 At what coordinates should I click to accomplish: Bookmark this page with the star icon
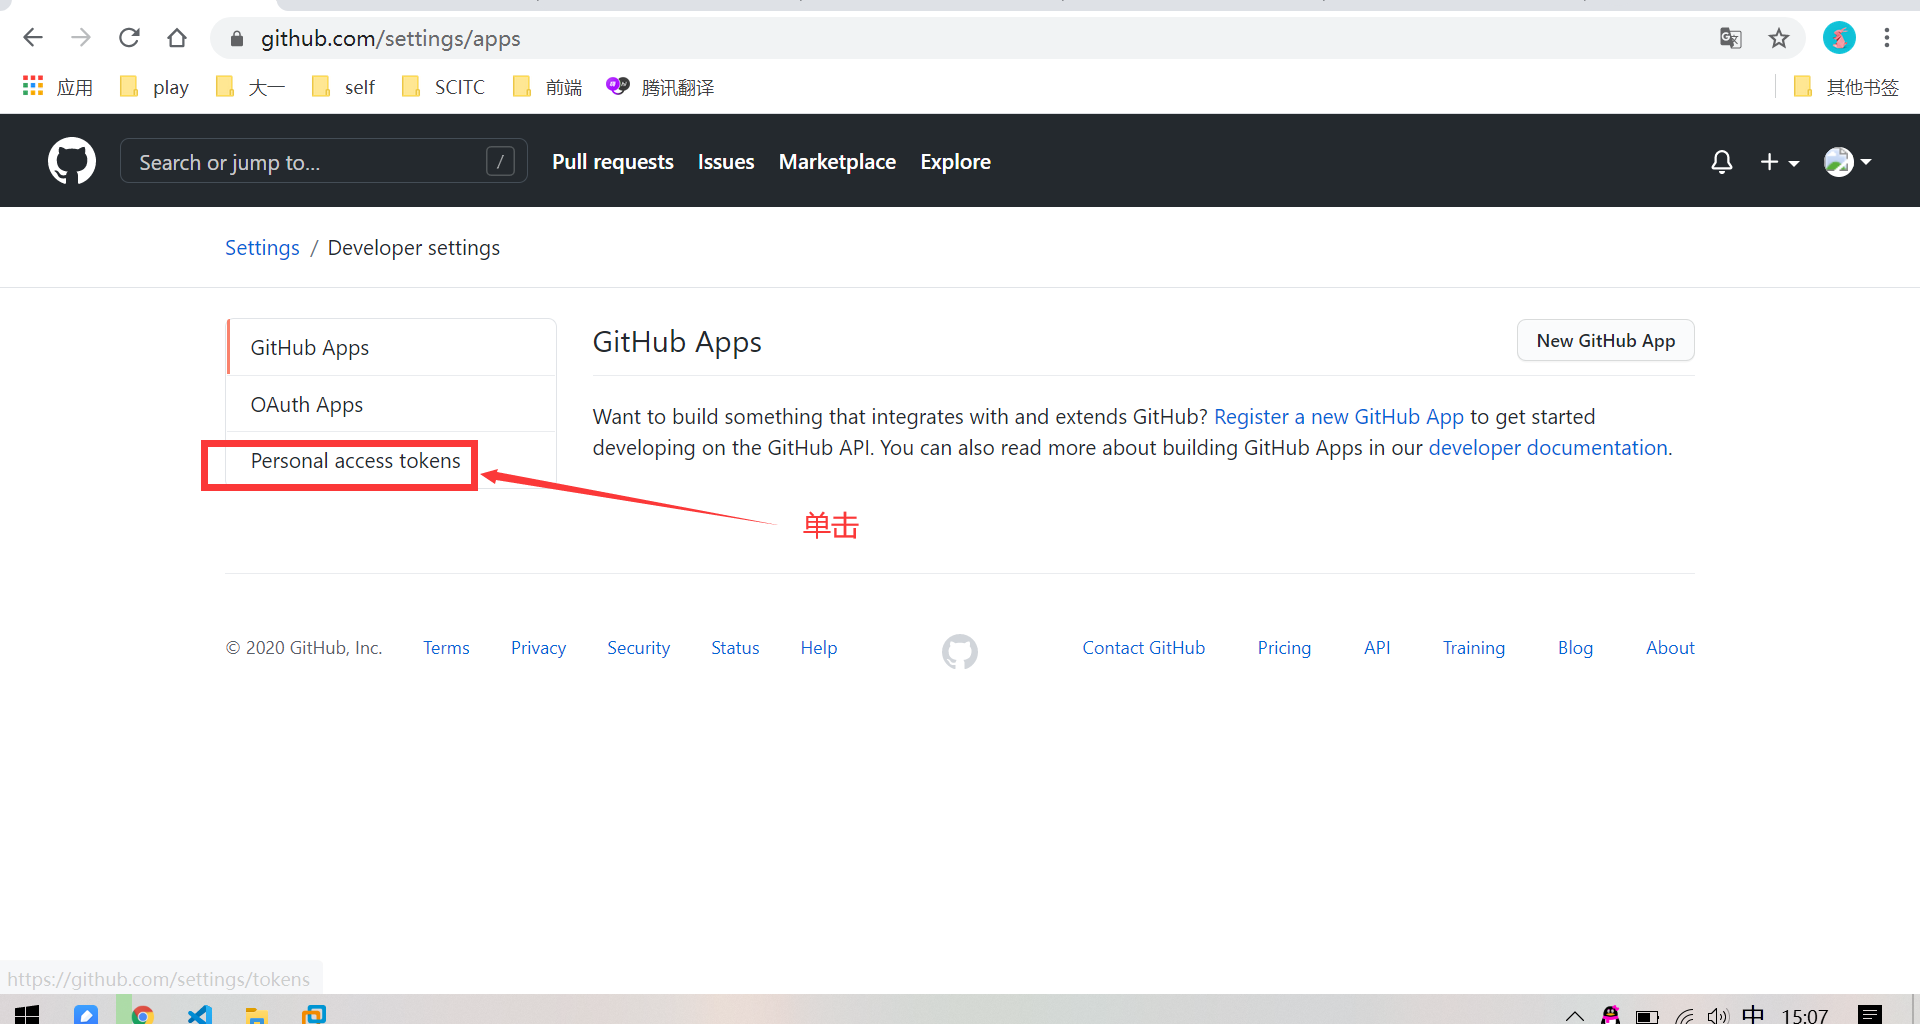pyautogui.click(x=1779, y=38)
